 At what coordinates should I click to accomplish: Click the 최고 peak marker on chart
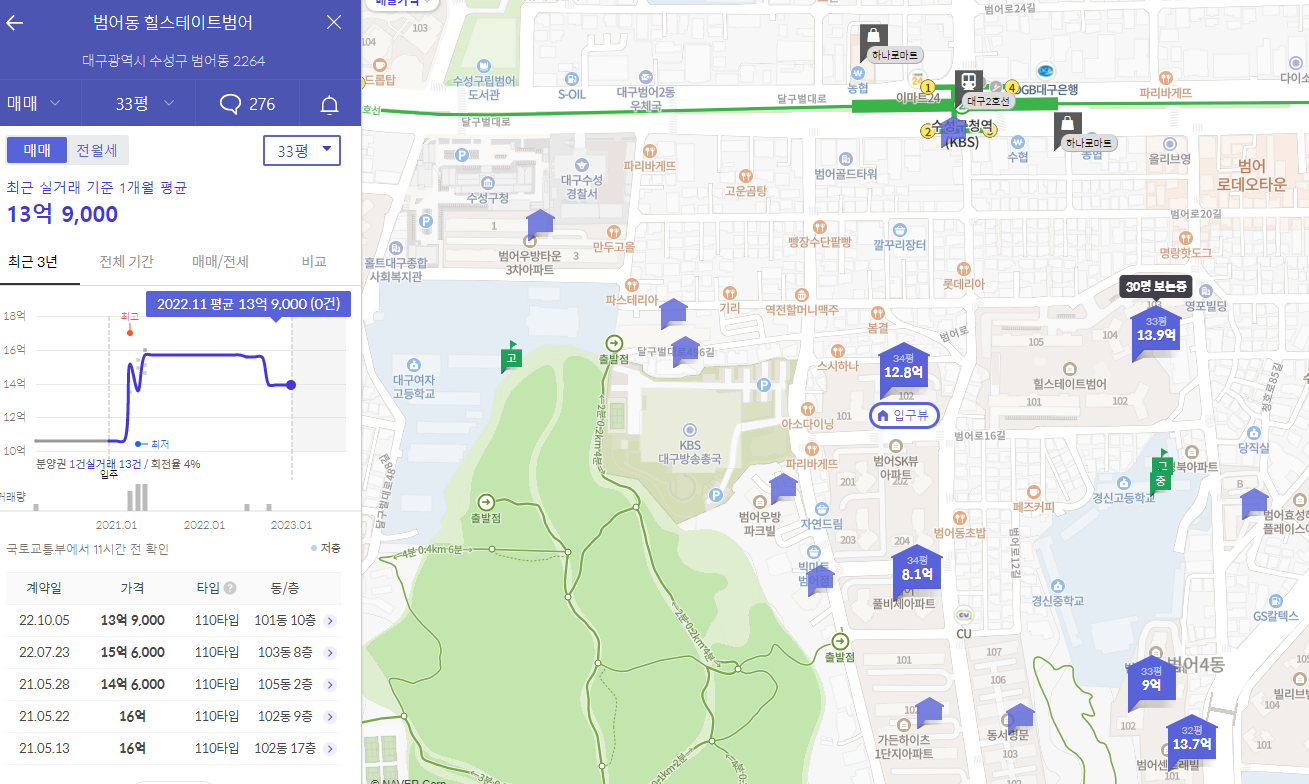point(130,332)
